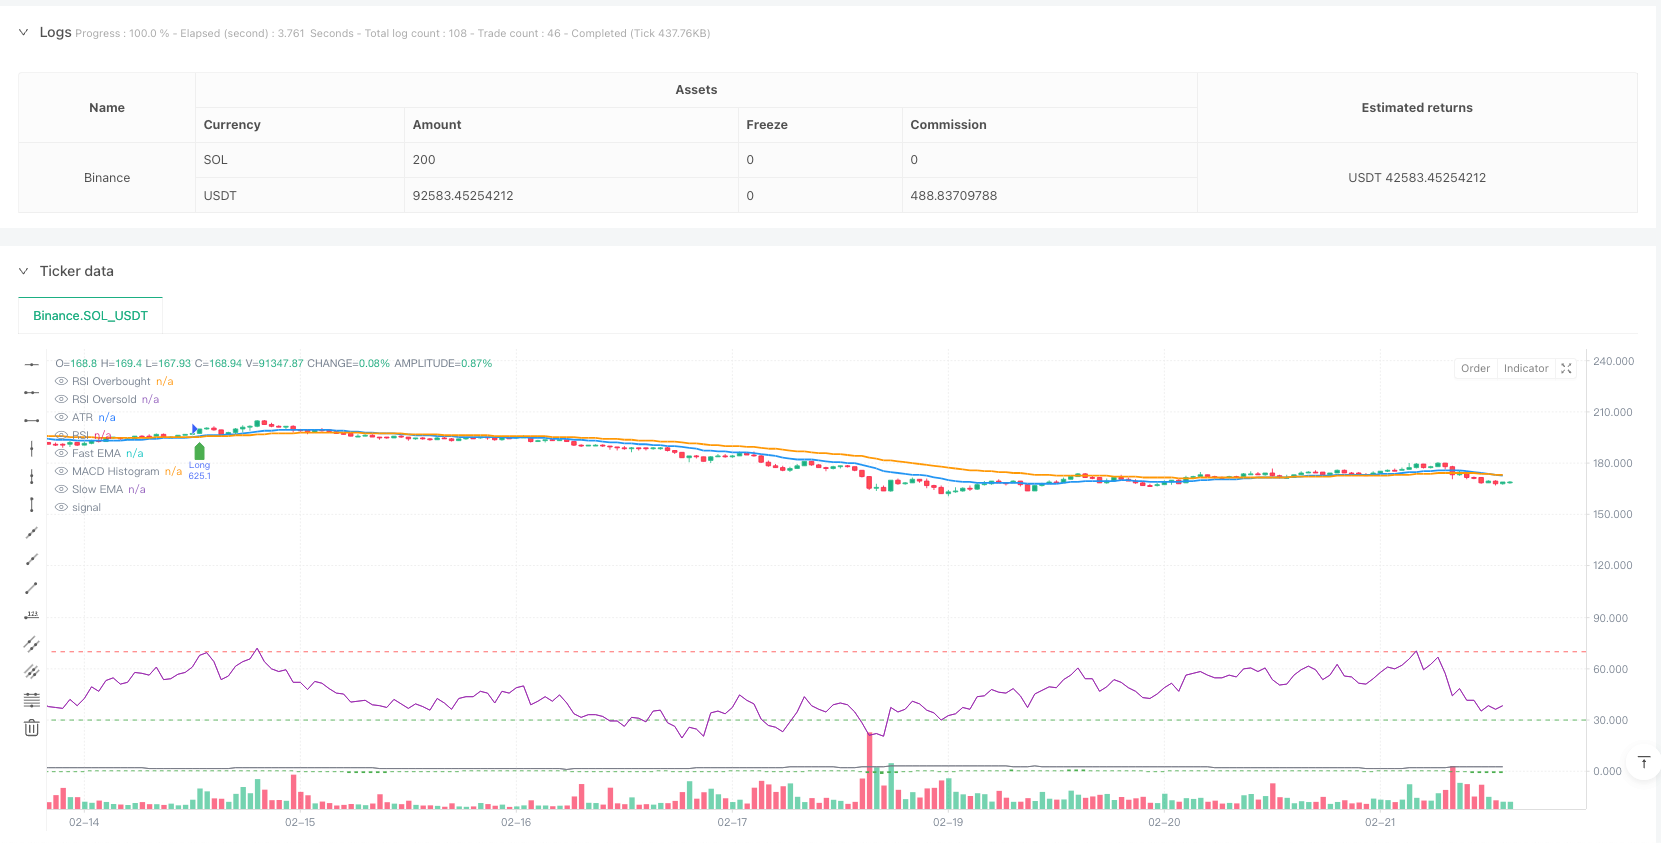Viewport: 1661px width, 843px height.
Task: Select the parallel straight lines tool
Action: pos(32,644)
